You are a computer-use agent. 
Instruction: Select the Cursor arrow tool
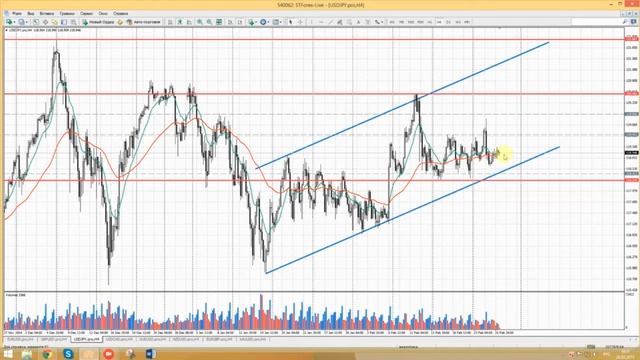(291, 22)
